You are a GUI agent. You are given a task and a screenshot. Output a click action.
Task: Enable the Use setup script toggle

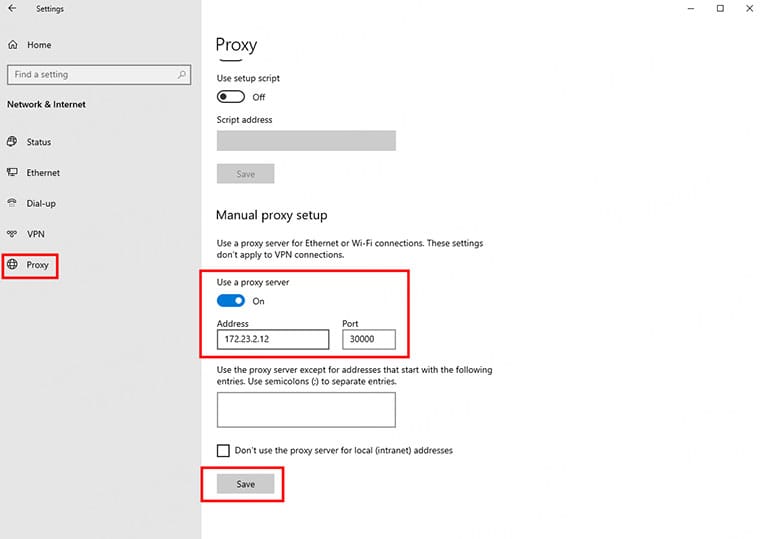click(230, 97)
